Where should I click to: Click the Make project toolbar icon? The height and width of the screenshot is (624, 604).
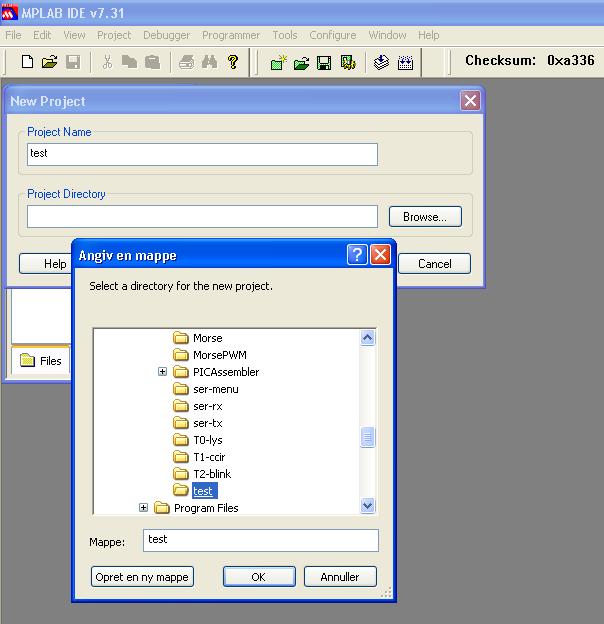point(382,62)
